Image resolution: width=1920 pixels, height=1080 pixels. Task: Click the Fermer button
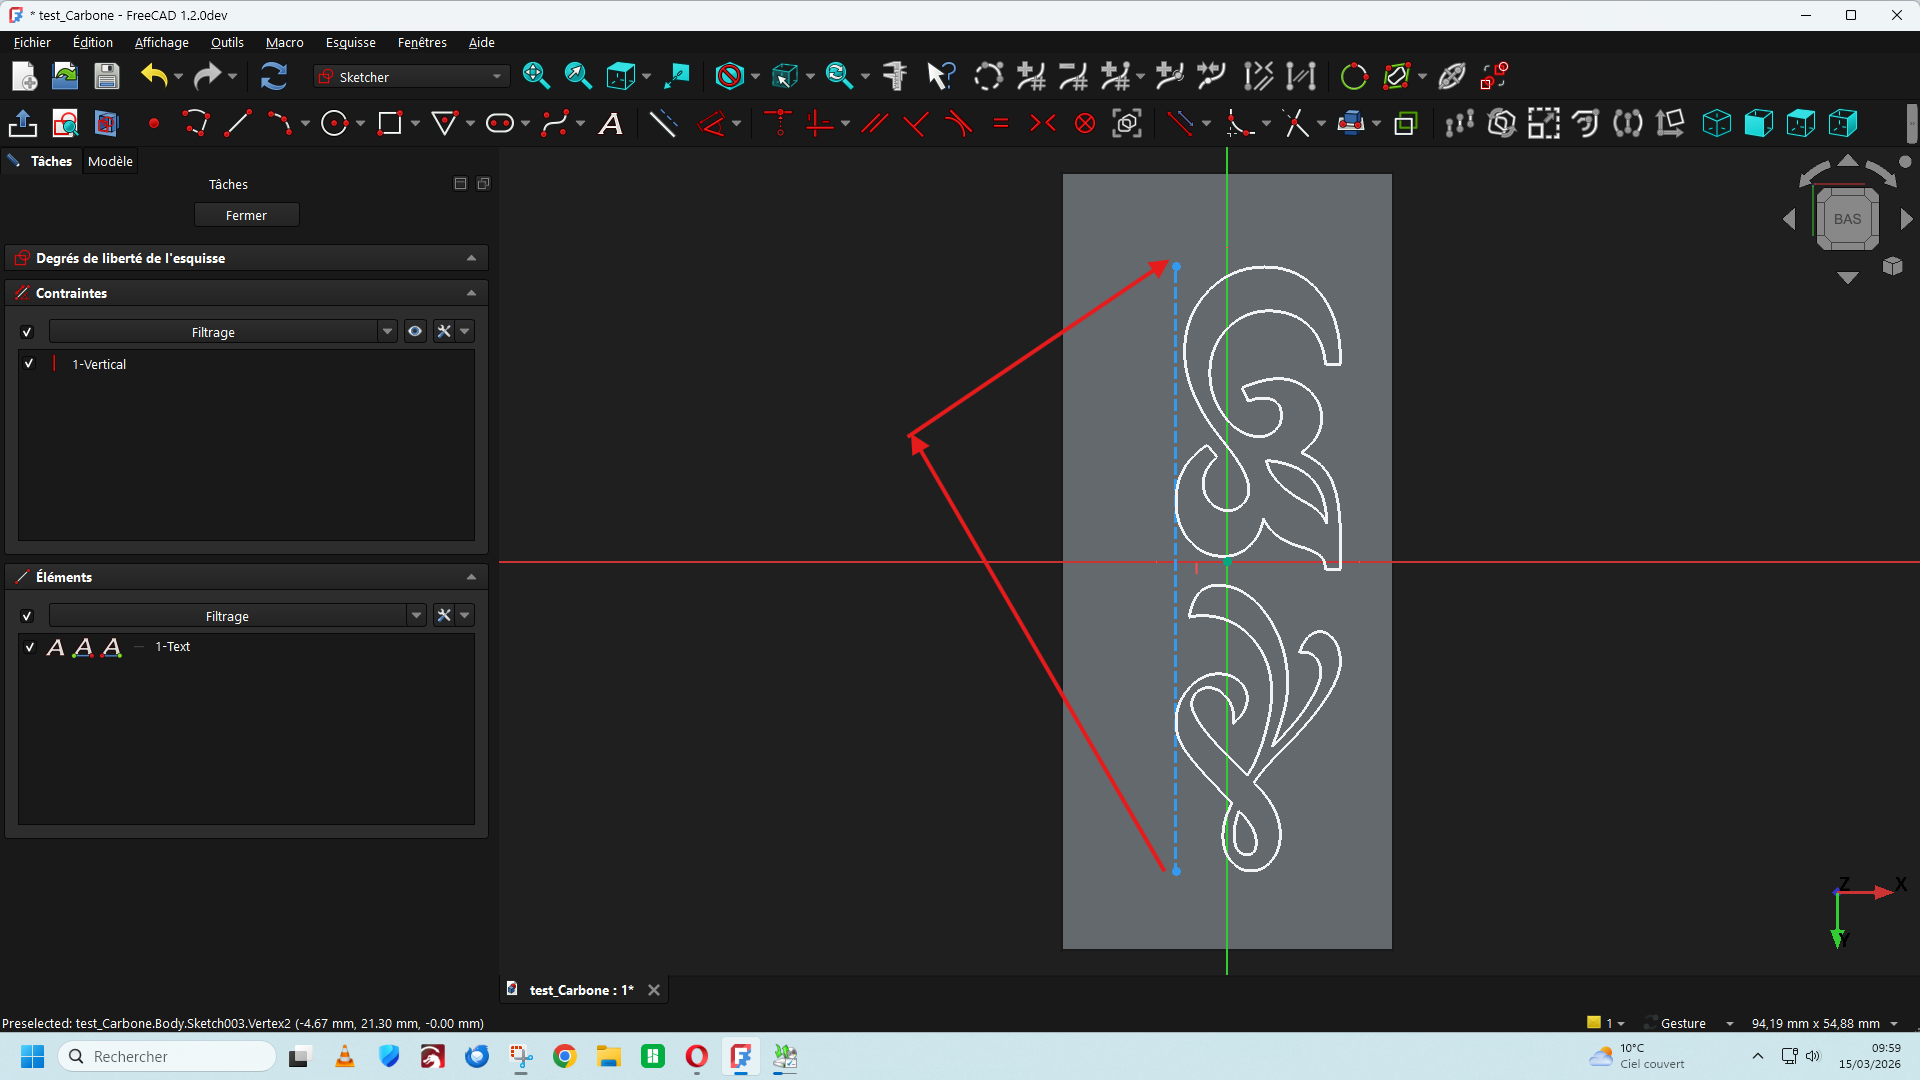click(x=246, y=215)
